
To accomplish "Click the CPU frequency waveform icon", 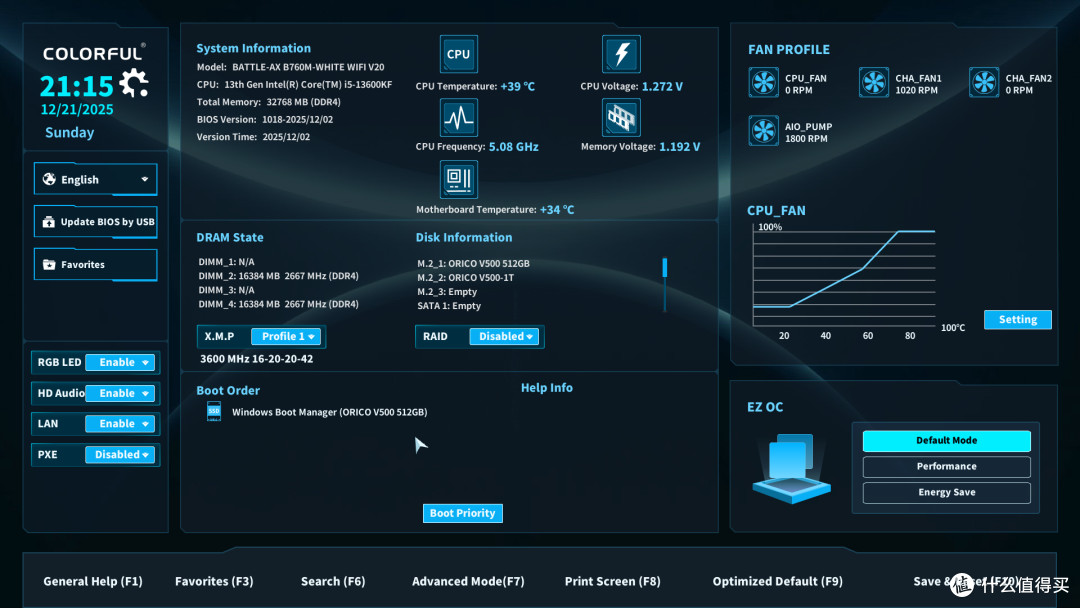I will coord(458,117).
